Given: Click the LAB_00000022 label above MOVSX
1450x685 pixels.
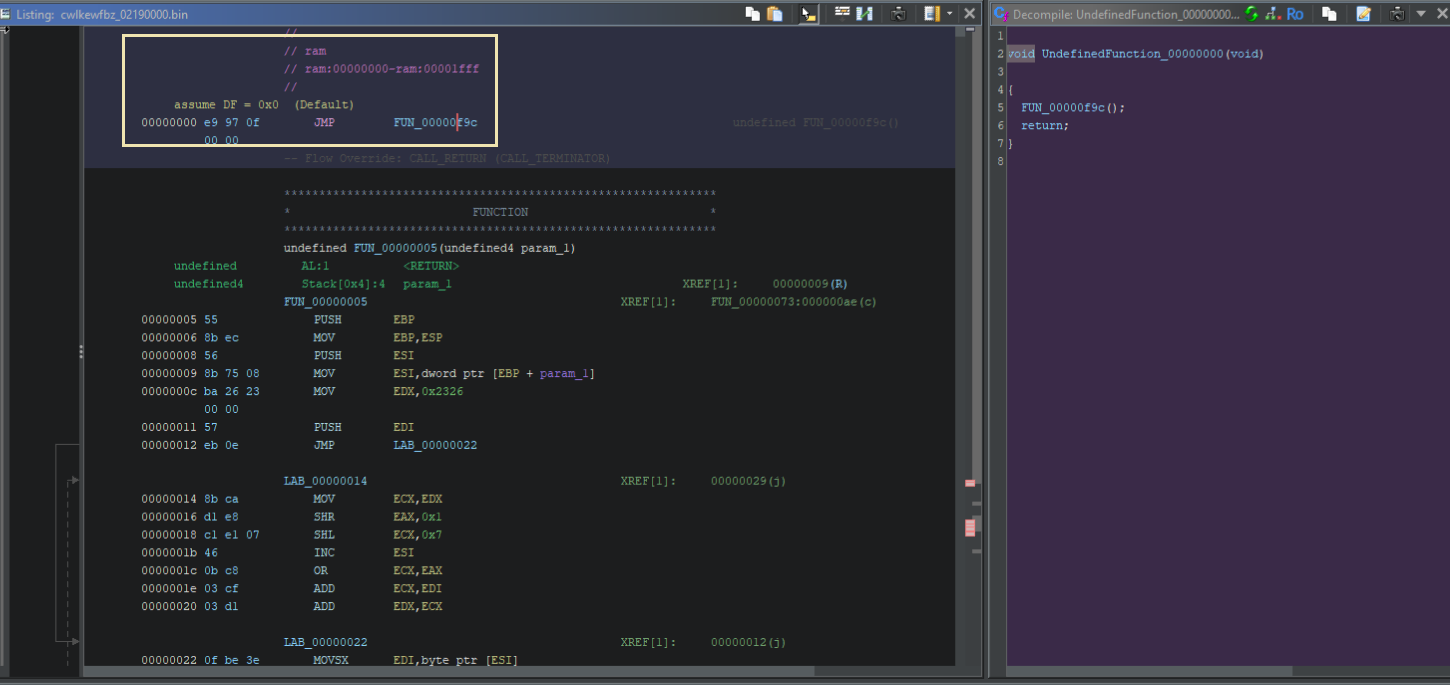Looking at the screenshot, I should click(326, 642).
